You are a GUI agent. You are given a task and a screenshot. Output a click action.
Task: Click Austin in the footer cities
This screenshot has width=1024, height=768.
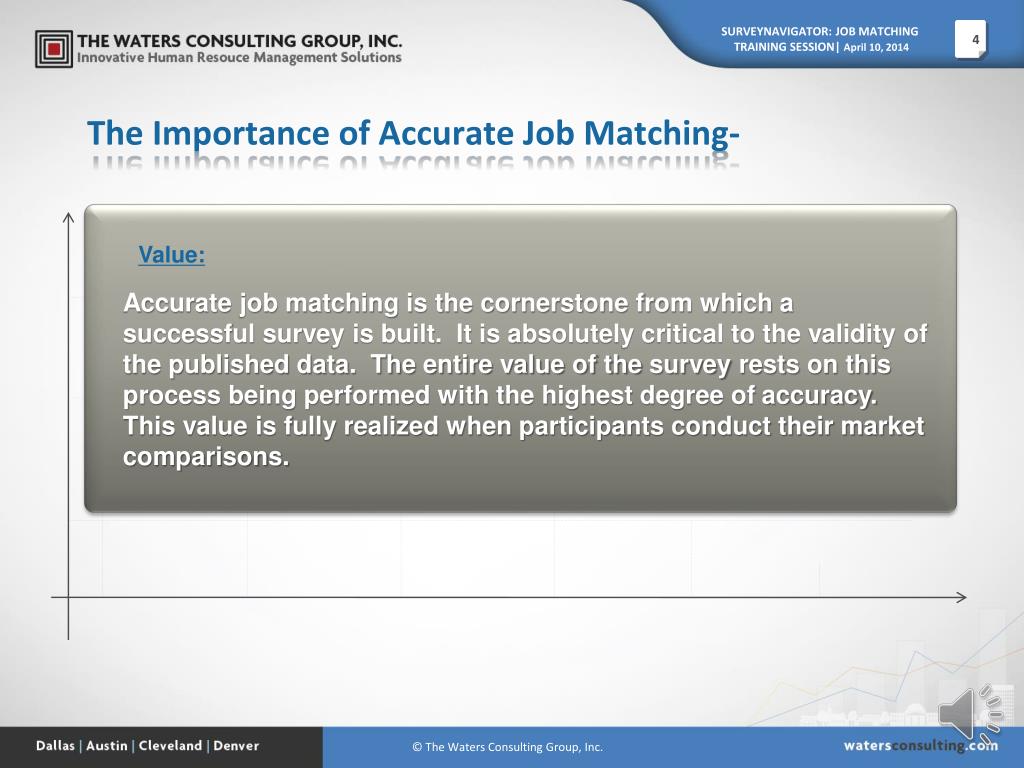coord(106,746)
